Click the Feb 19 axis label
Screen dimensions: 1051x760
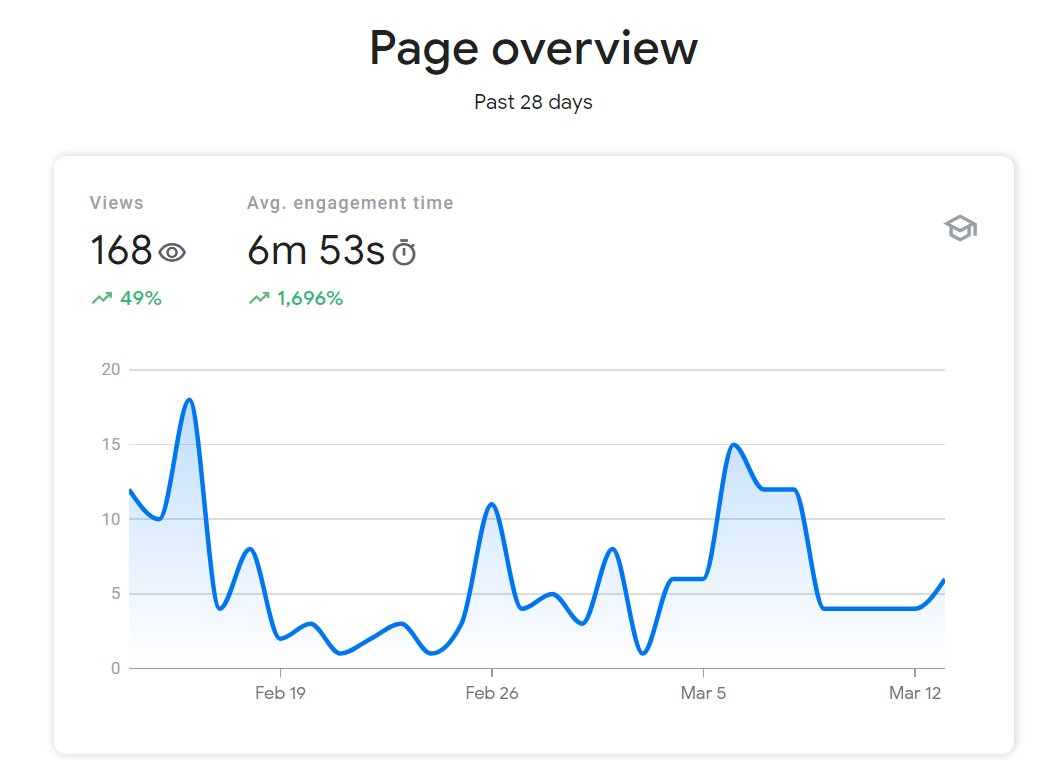click(280, 693)
